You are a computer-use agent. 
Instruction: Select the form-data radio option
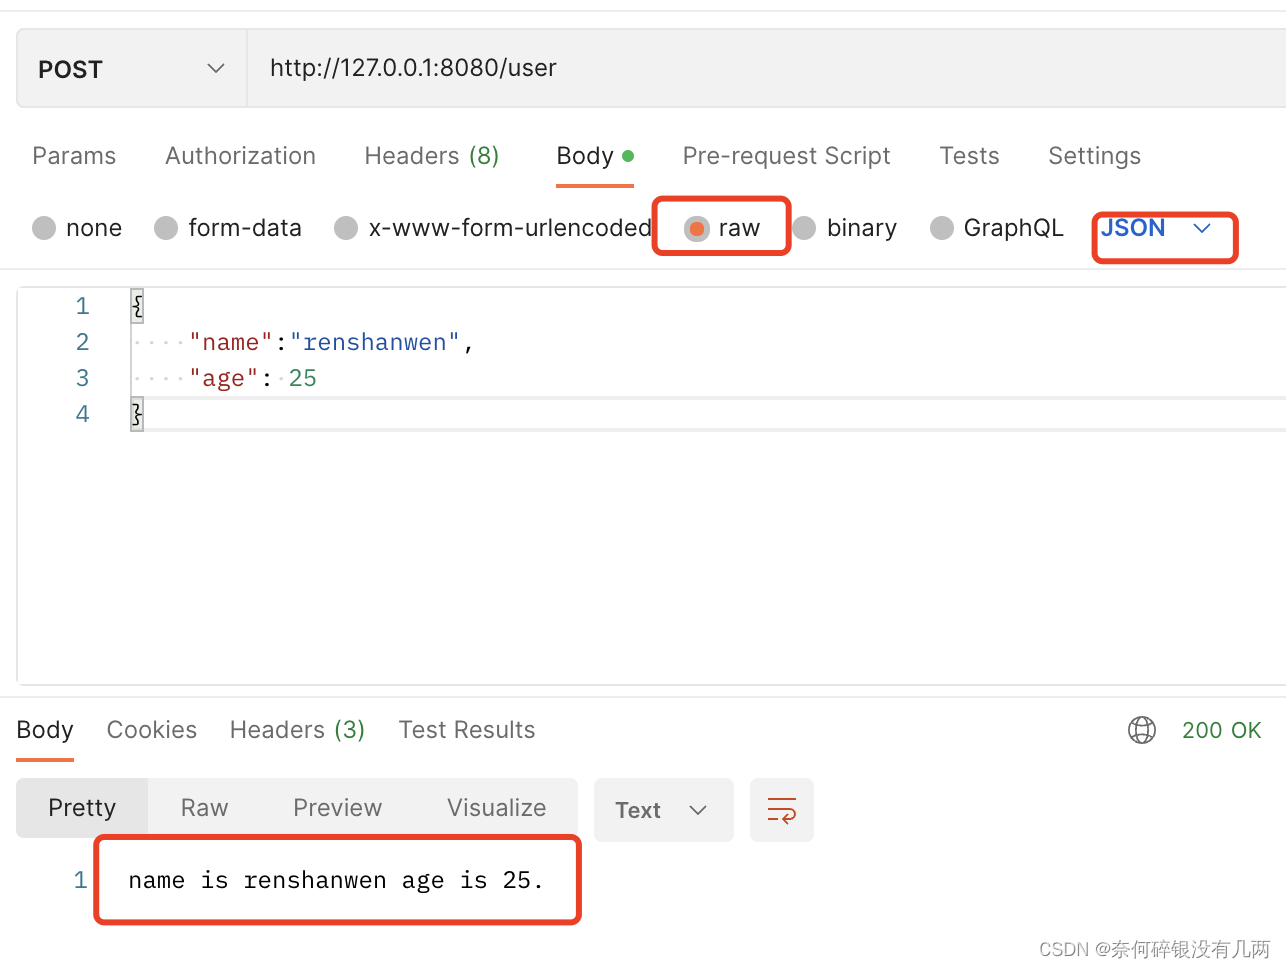pos(228,228)
